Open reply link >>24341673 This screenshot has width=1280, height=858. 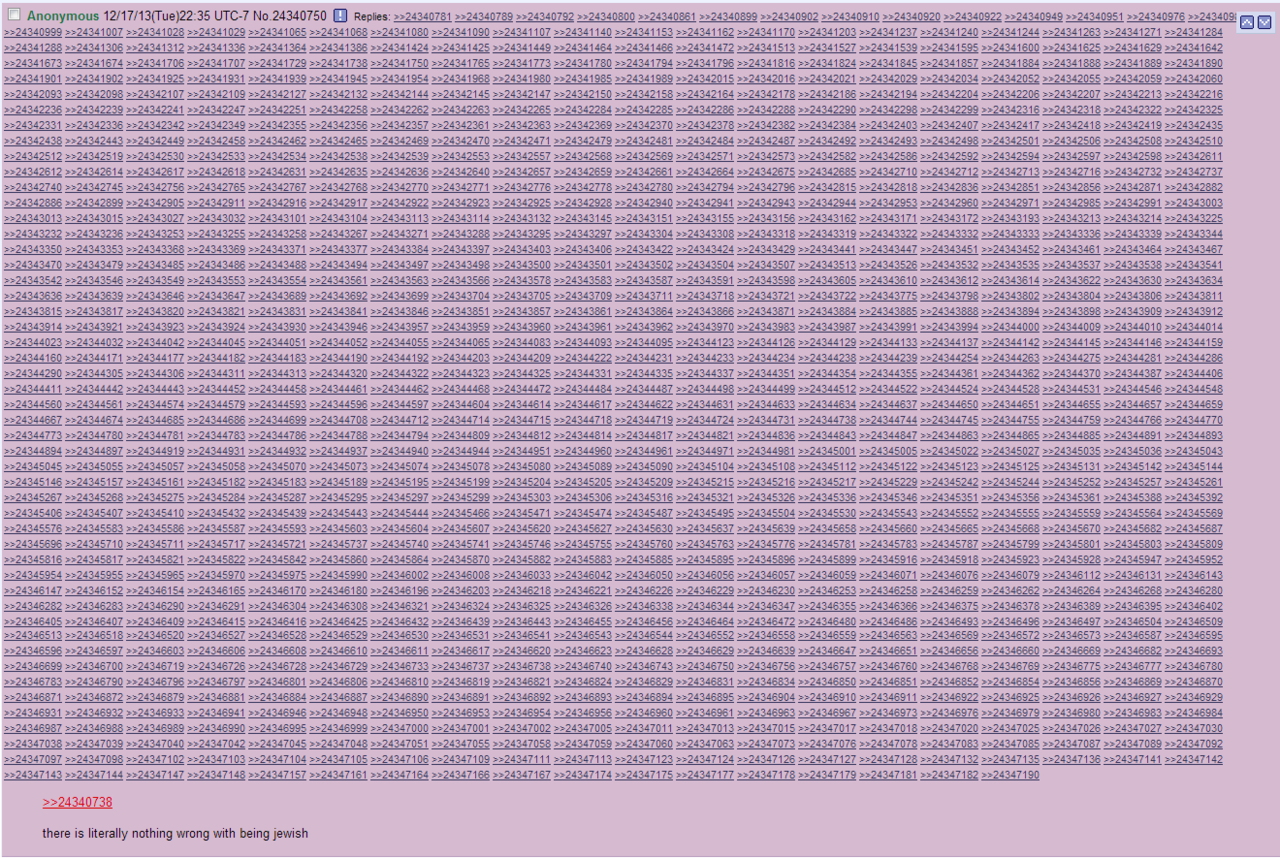point(33,64)
